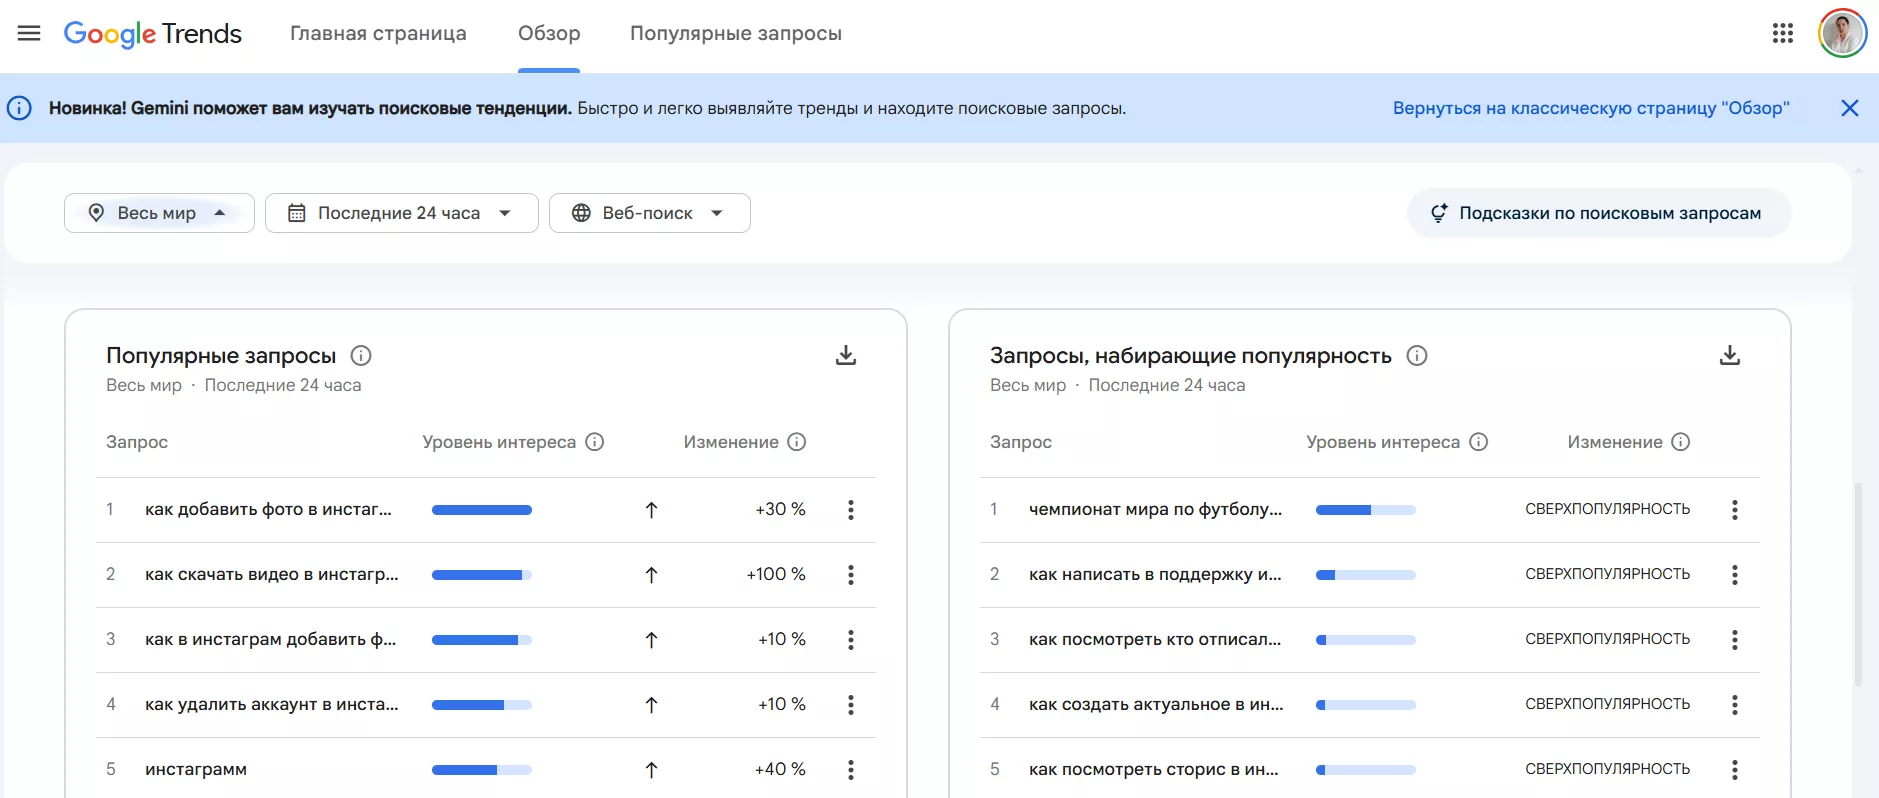Go to Главная страница tab

tap(378, 33)
